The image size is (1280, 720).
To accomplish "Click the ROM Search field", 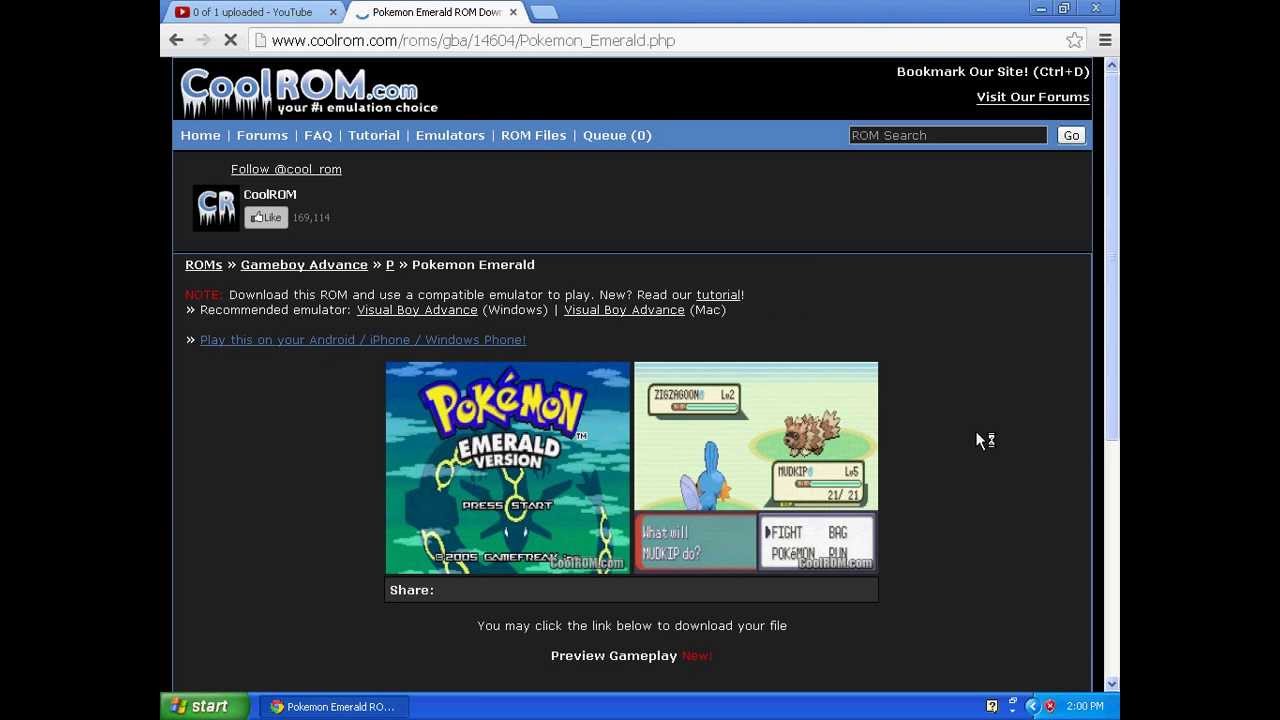I will click(x=947, y=135).
